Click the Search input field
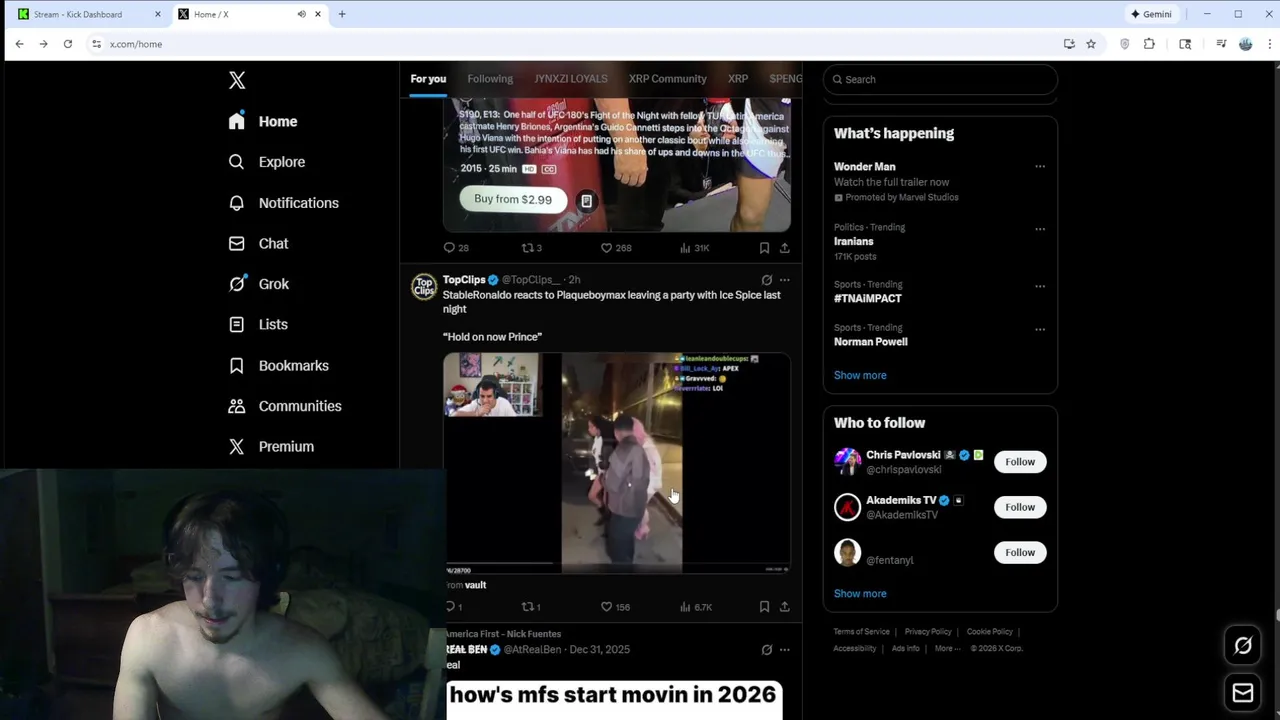 [940, 79]
